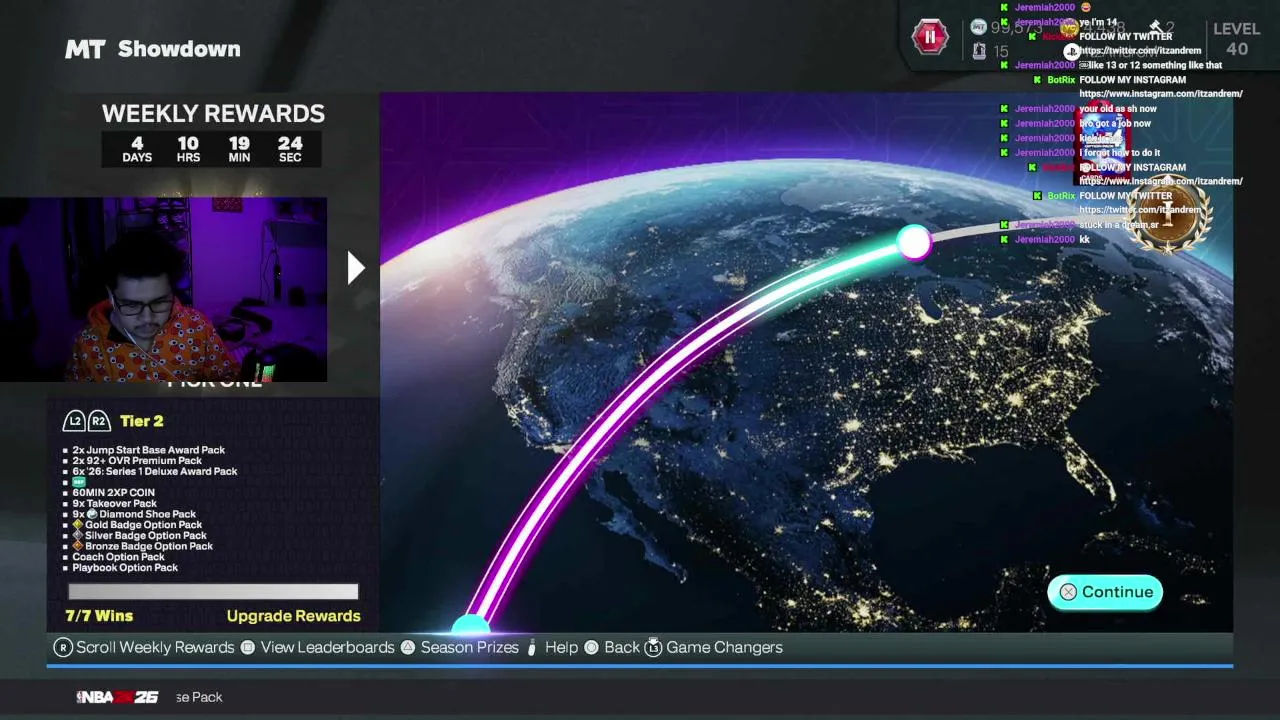Open Help from bottom bar
Screen dimensions: 1280x720
tap(561, 647)
